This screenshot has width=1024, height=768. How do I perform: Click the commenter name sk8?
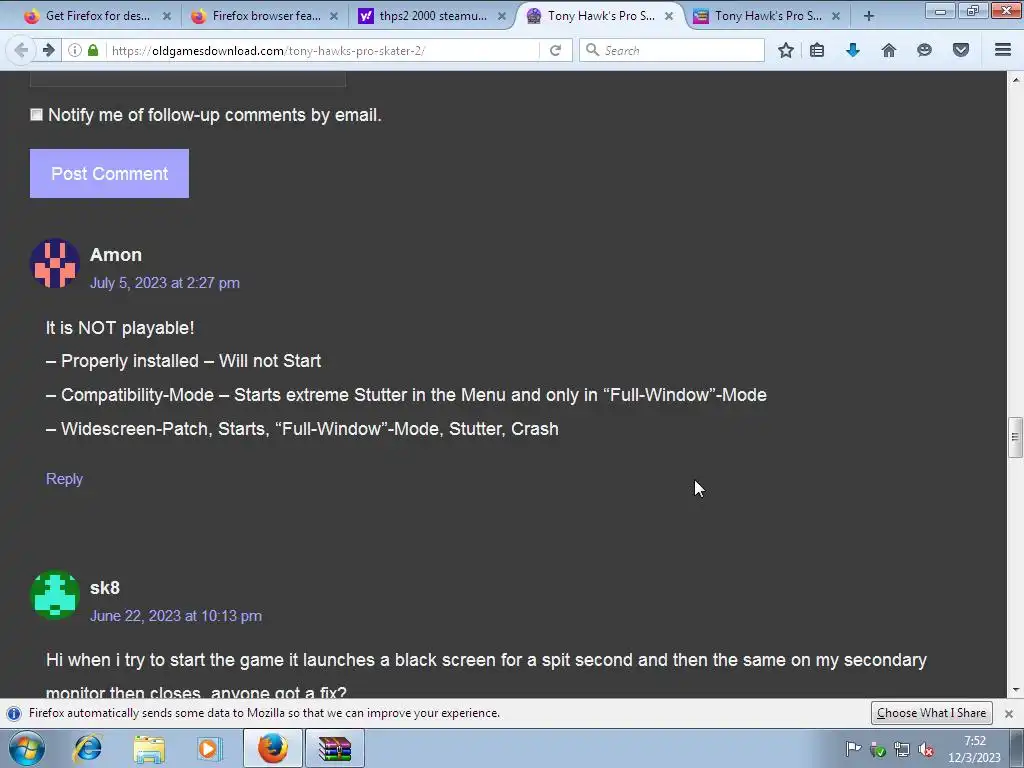pyautogui.click(x=104, y=588)
